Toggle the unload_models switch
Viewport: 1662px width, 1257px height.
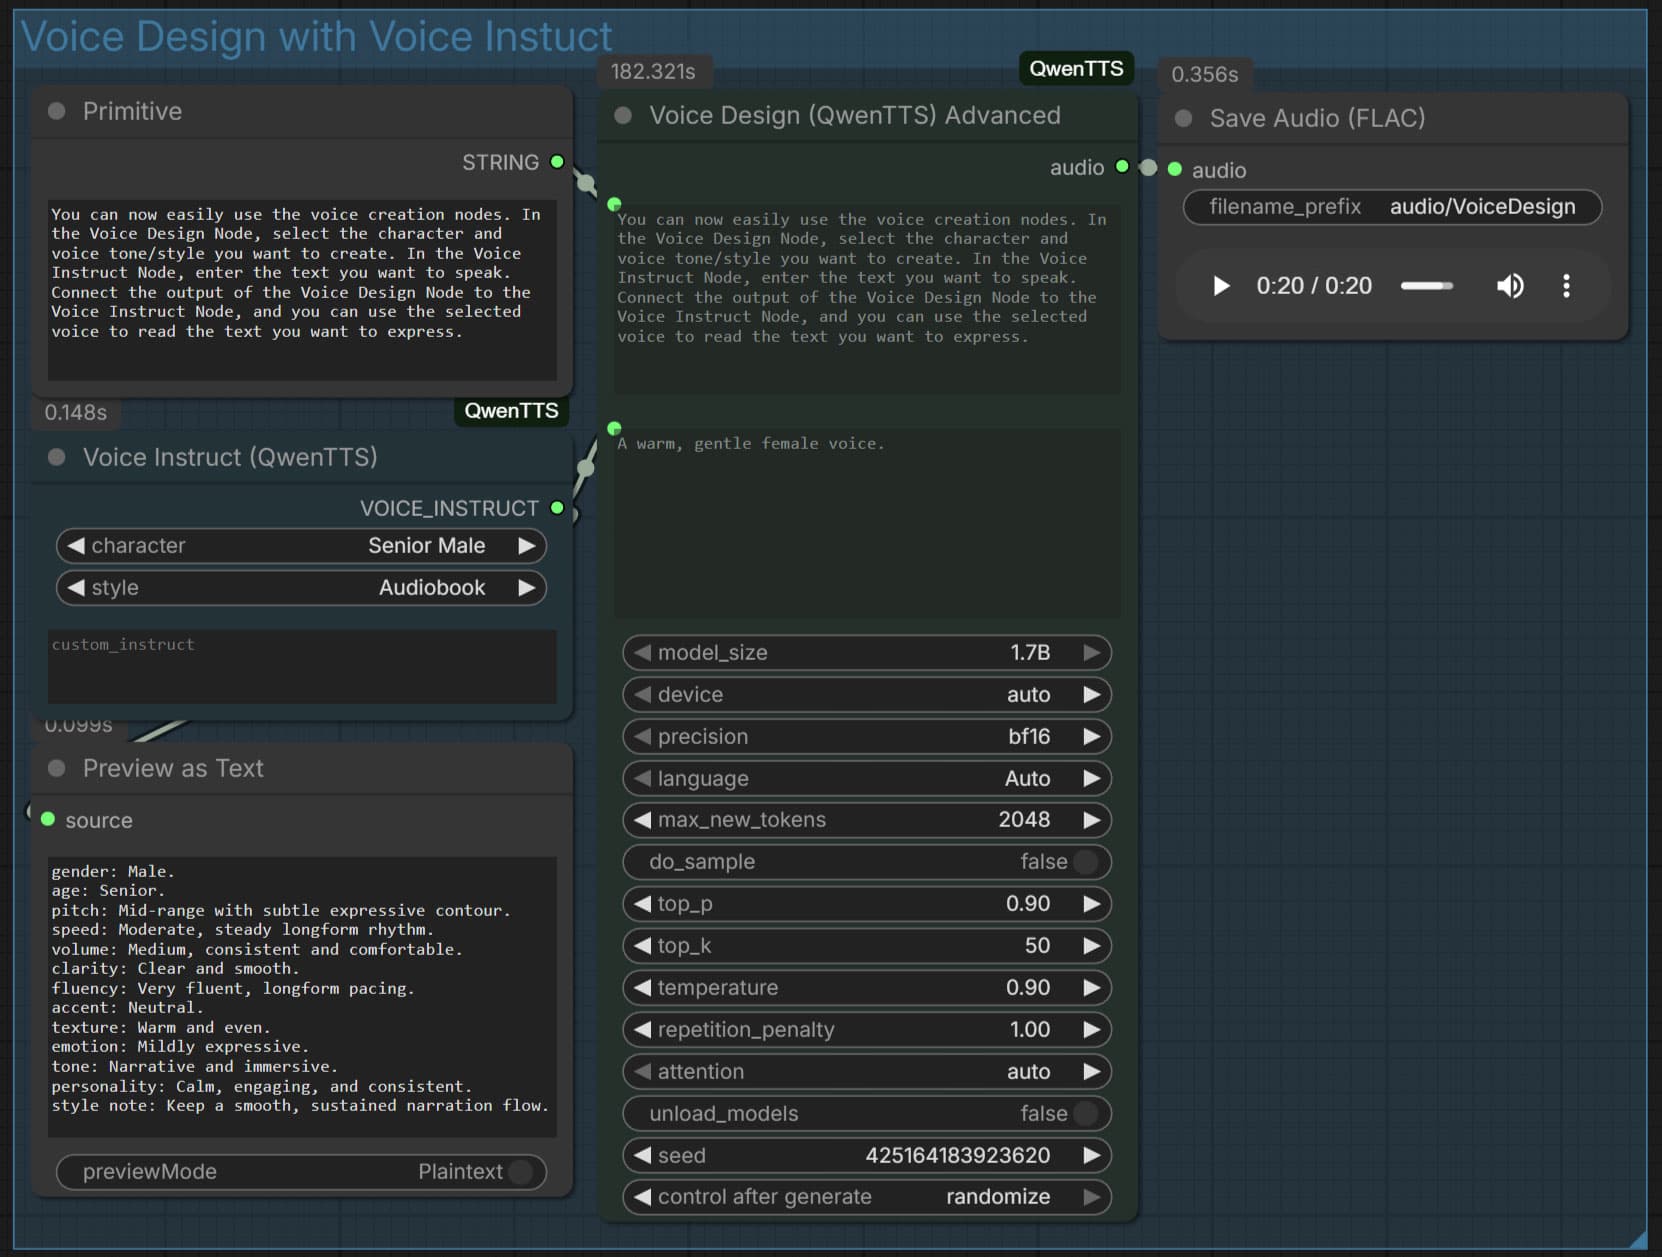click(1085, 1113)
